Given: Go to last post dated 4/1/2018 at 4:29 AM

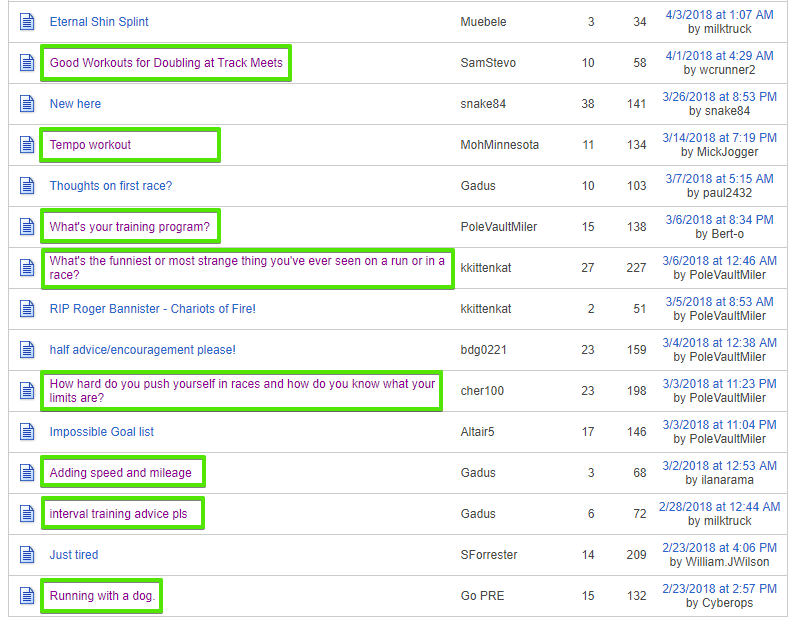Looking at the screenshot, I should click(720, 56).
